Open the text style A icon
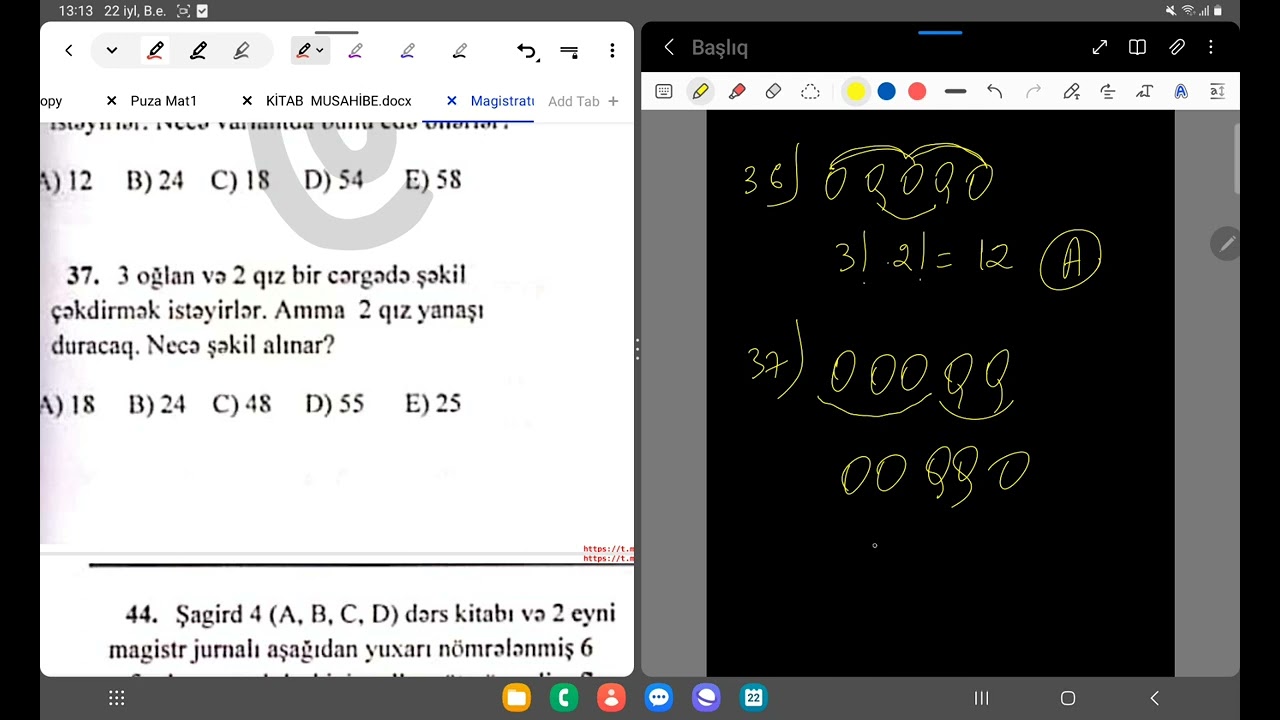This screenshot has width=1280, height=720. coord(1181,92)
